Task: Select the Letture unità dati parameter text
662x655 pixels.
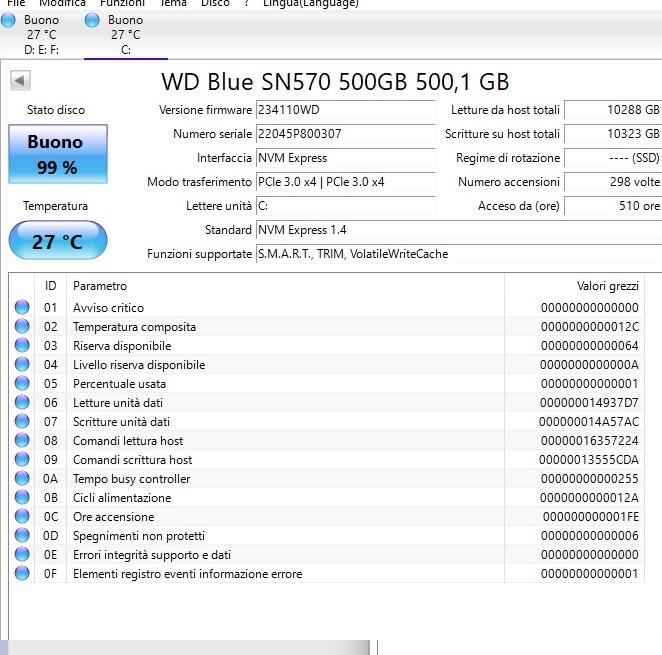Action: point(118,403)
